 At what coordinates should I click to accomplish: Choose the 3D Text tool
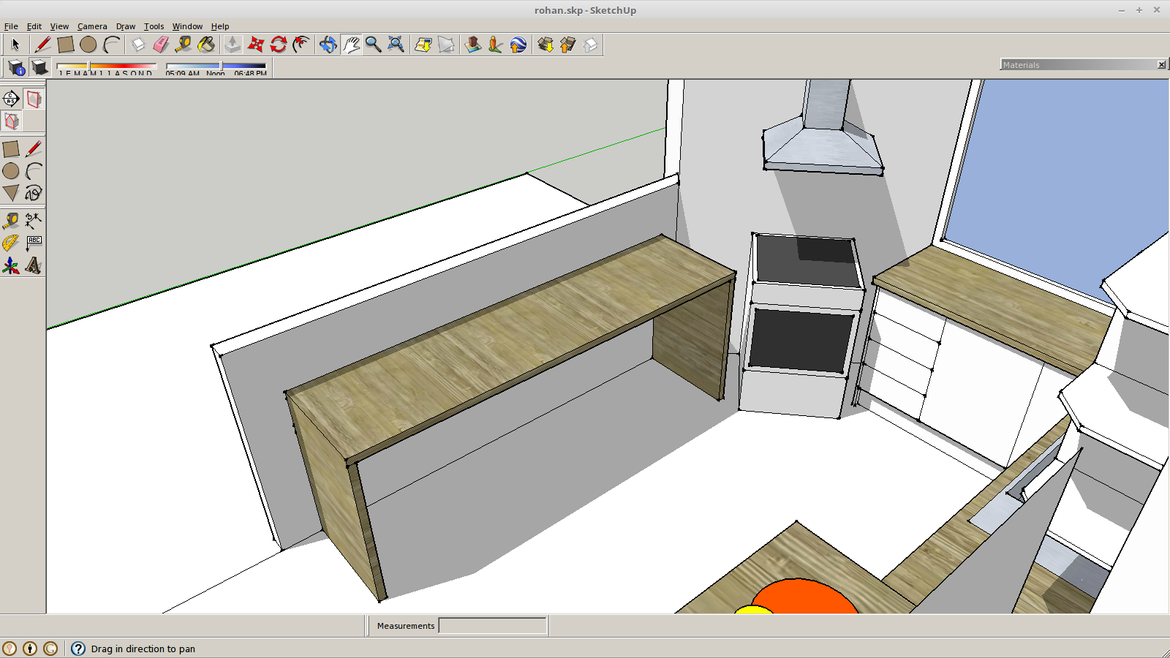click(34, 266)
